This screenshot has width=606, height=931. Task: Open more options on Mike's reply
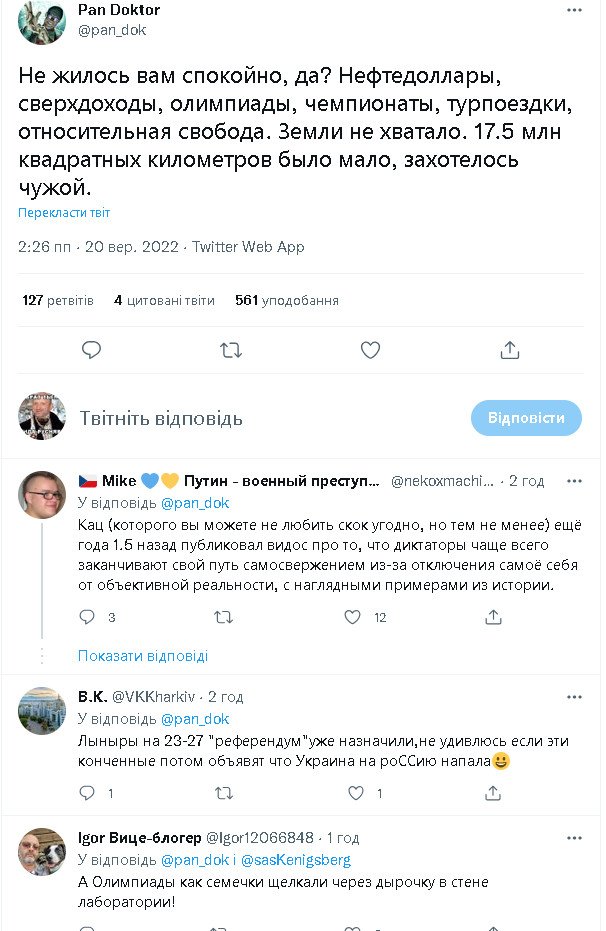coord(574,481)
